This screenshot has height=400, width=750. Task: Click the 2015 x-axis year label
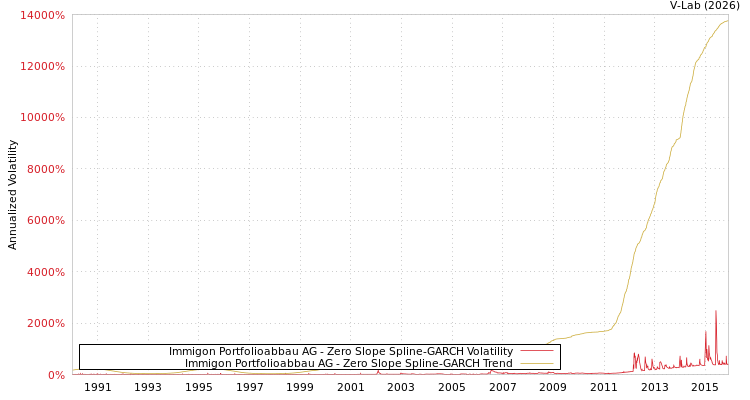pos(705,387)
